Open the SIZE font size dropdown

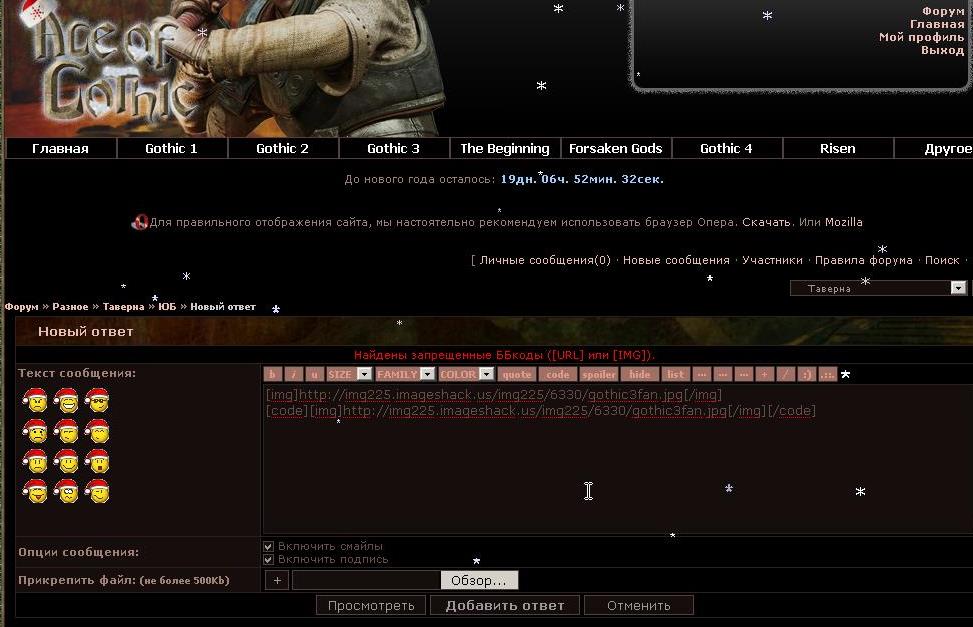pyautogui.click(x=349, y=374)
